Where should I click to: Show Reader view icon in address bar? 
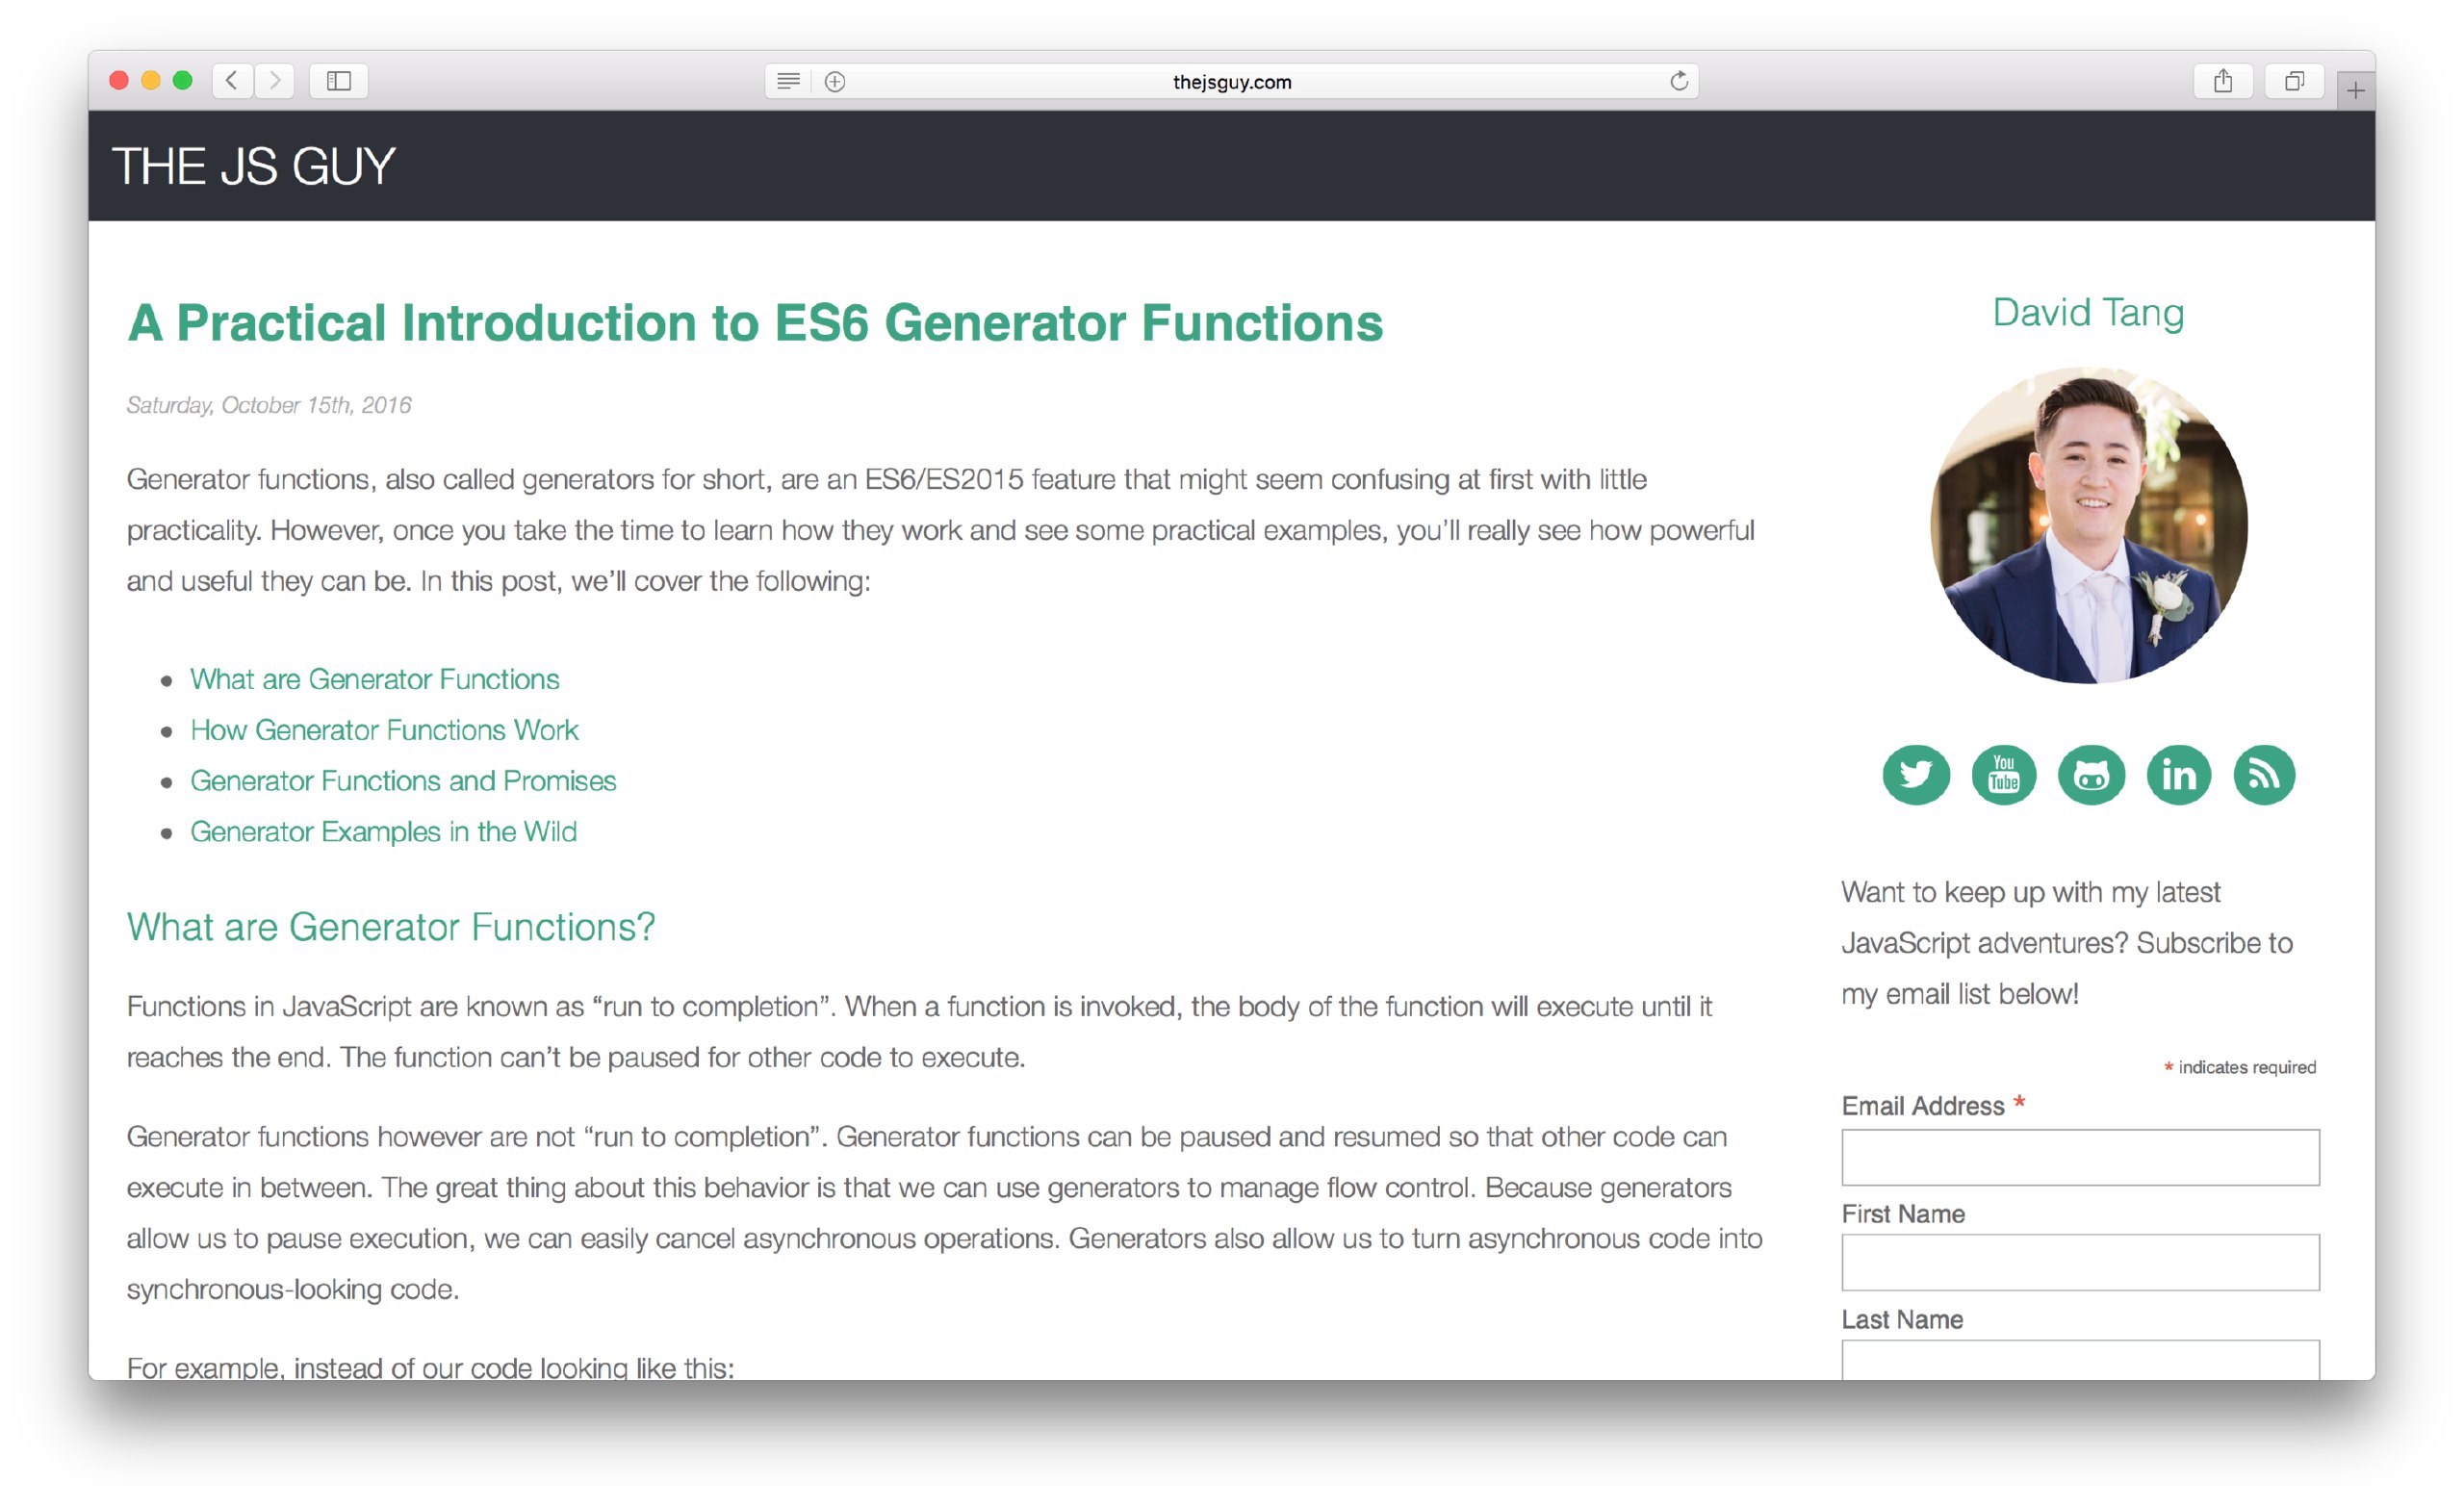pyautogui.click(x=788, y=81)
